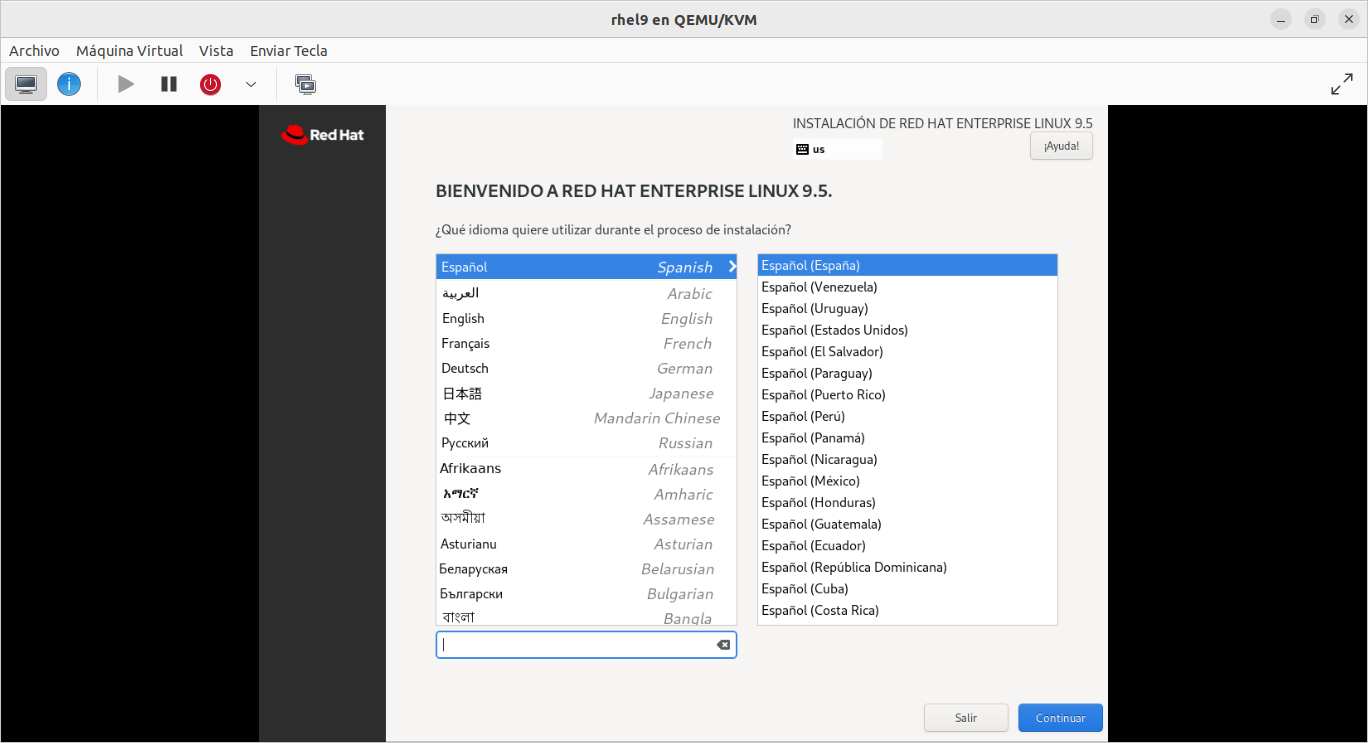
Task: Select Deutsch language row
Action: 586,368
